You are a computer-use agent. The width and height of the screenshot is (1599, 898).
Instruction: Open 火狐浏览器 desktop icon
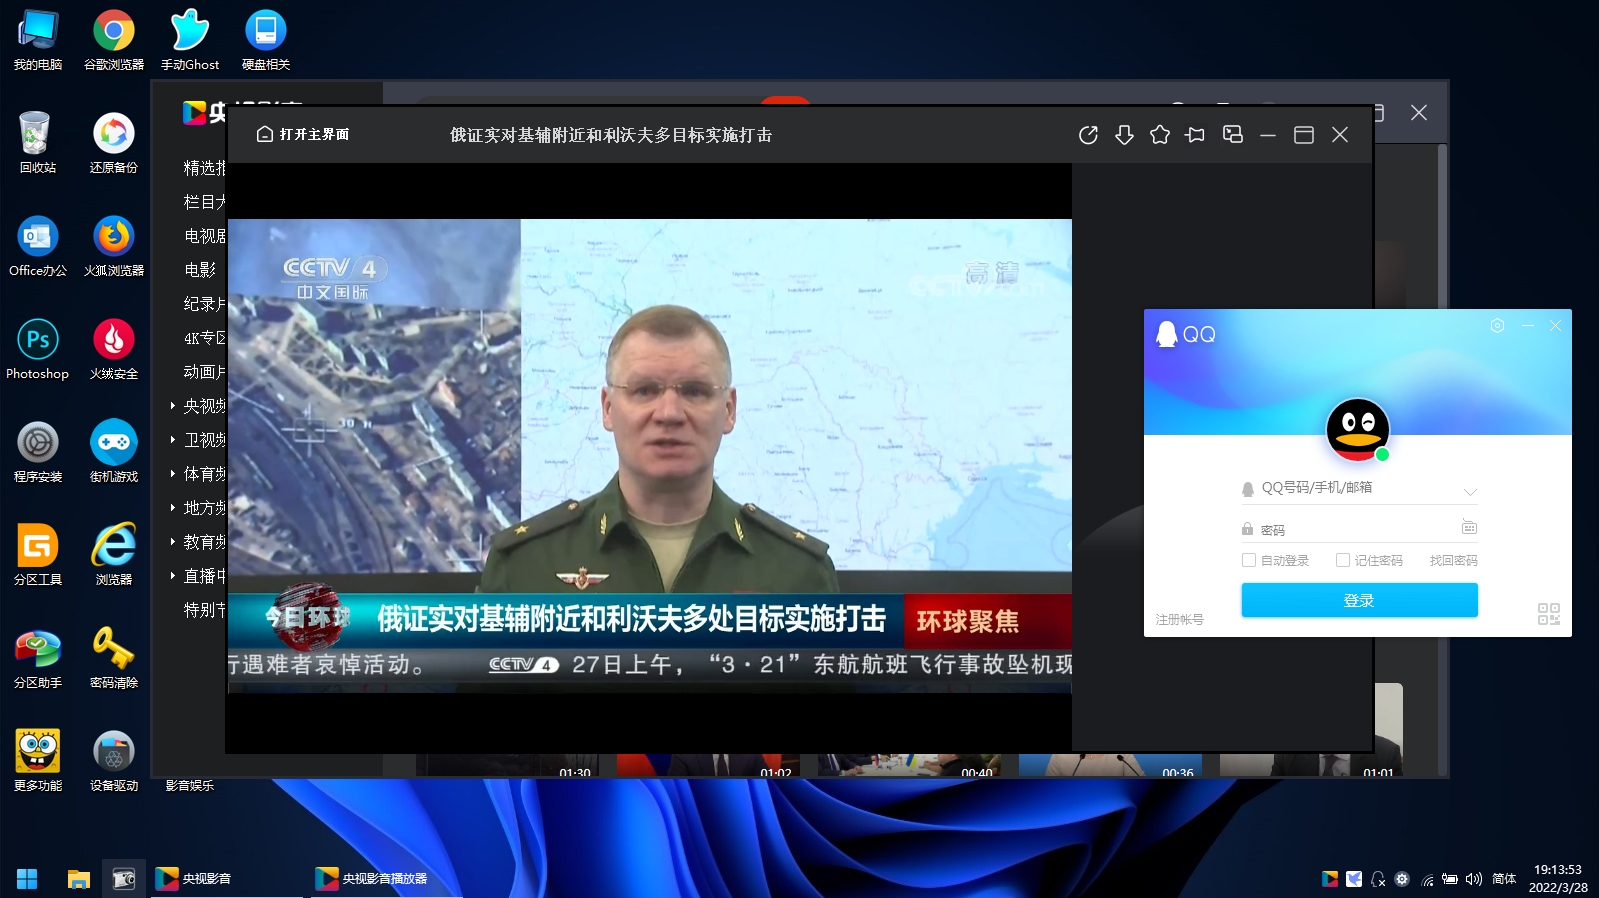tap(114, 246)
